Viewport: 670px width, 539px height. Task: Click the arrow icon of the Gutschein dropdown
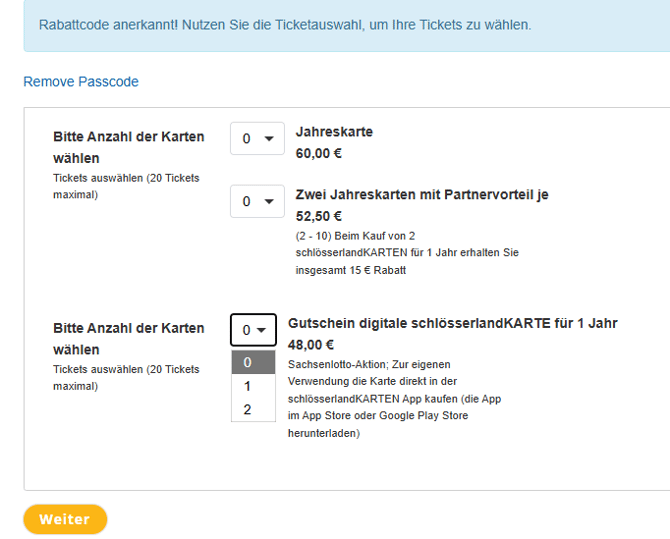261,330
